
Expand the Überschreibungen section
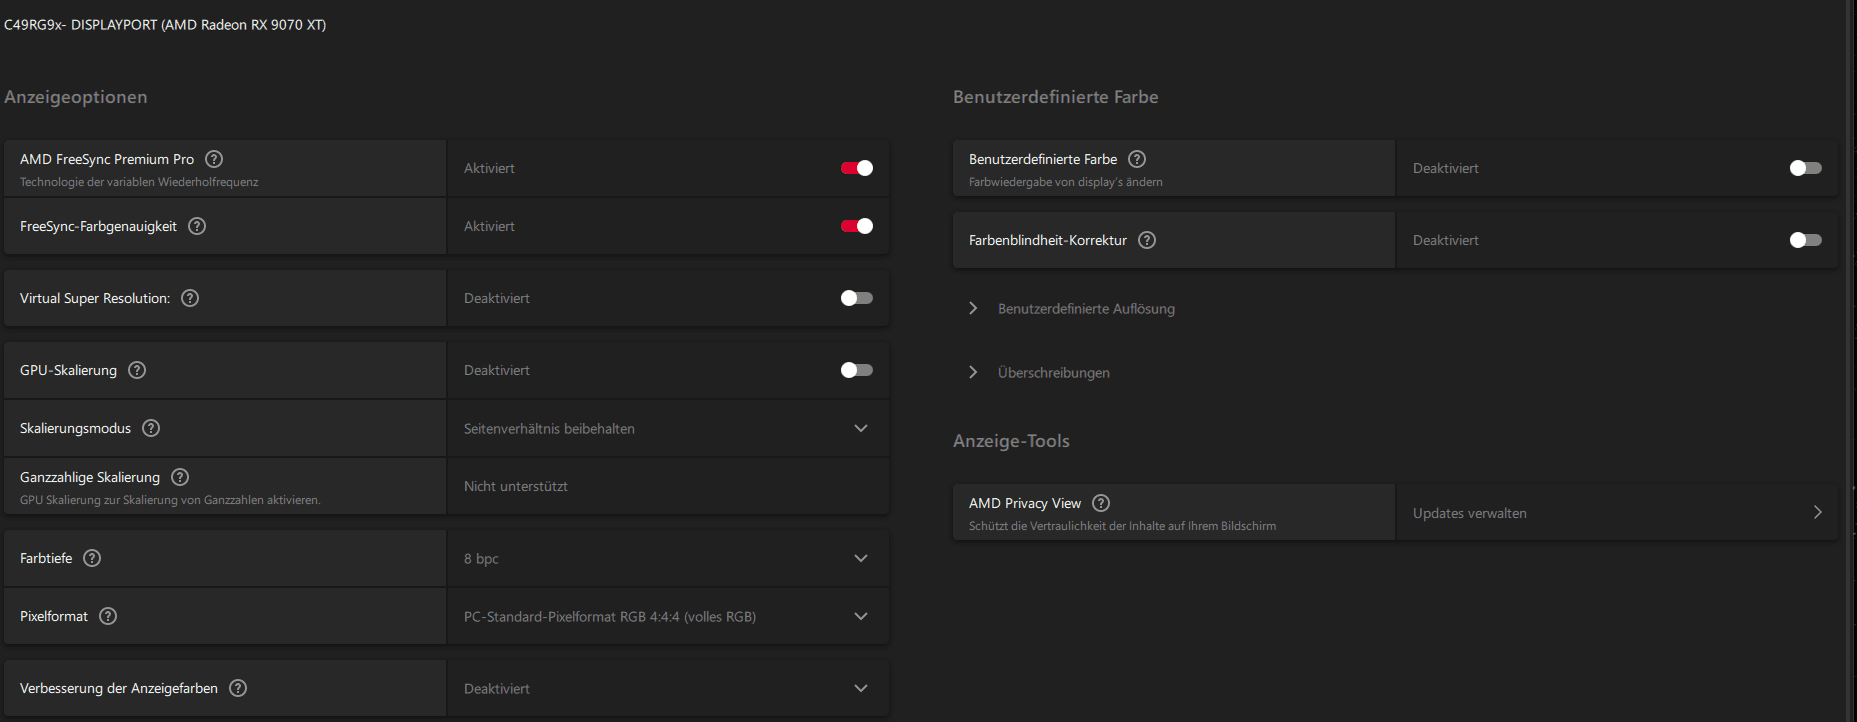point(1053,373)
